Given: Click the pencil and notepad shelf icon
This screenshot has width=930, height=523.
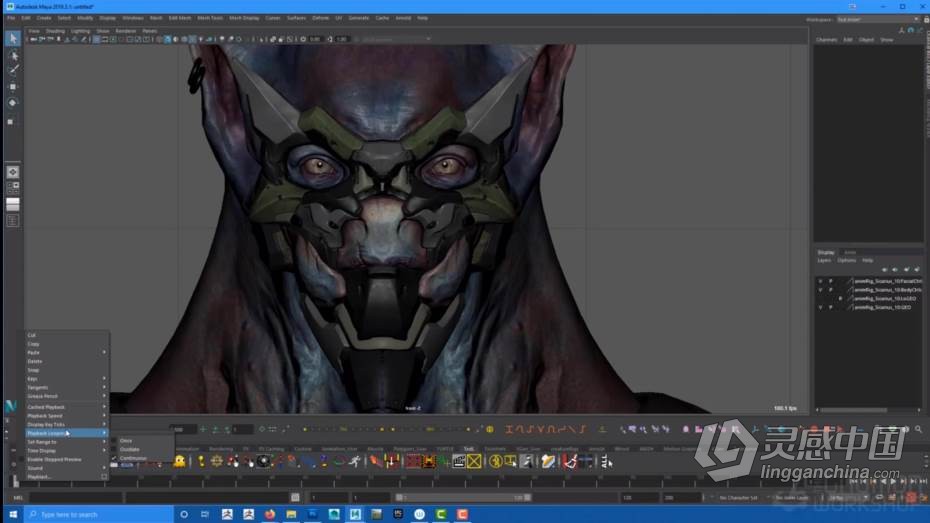Looking at the screenshot, I should pyautogui.click(x=548, y=461).
